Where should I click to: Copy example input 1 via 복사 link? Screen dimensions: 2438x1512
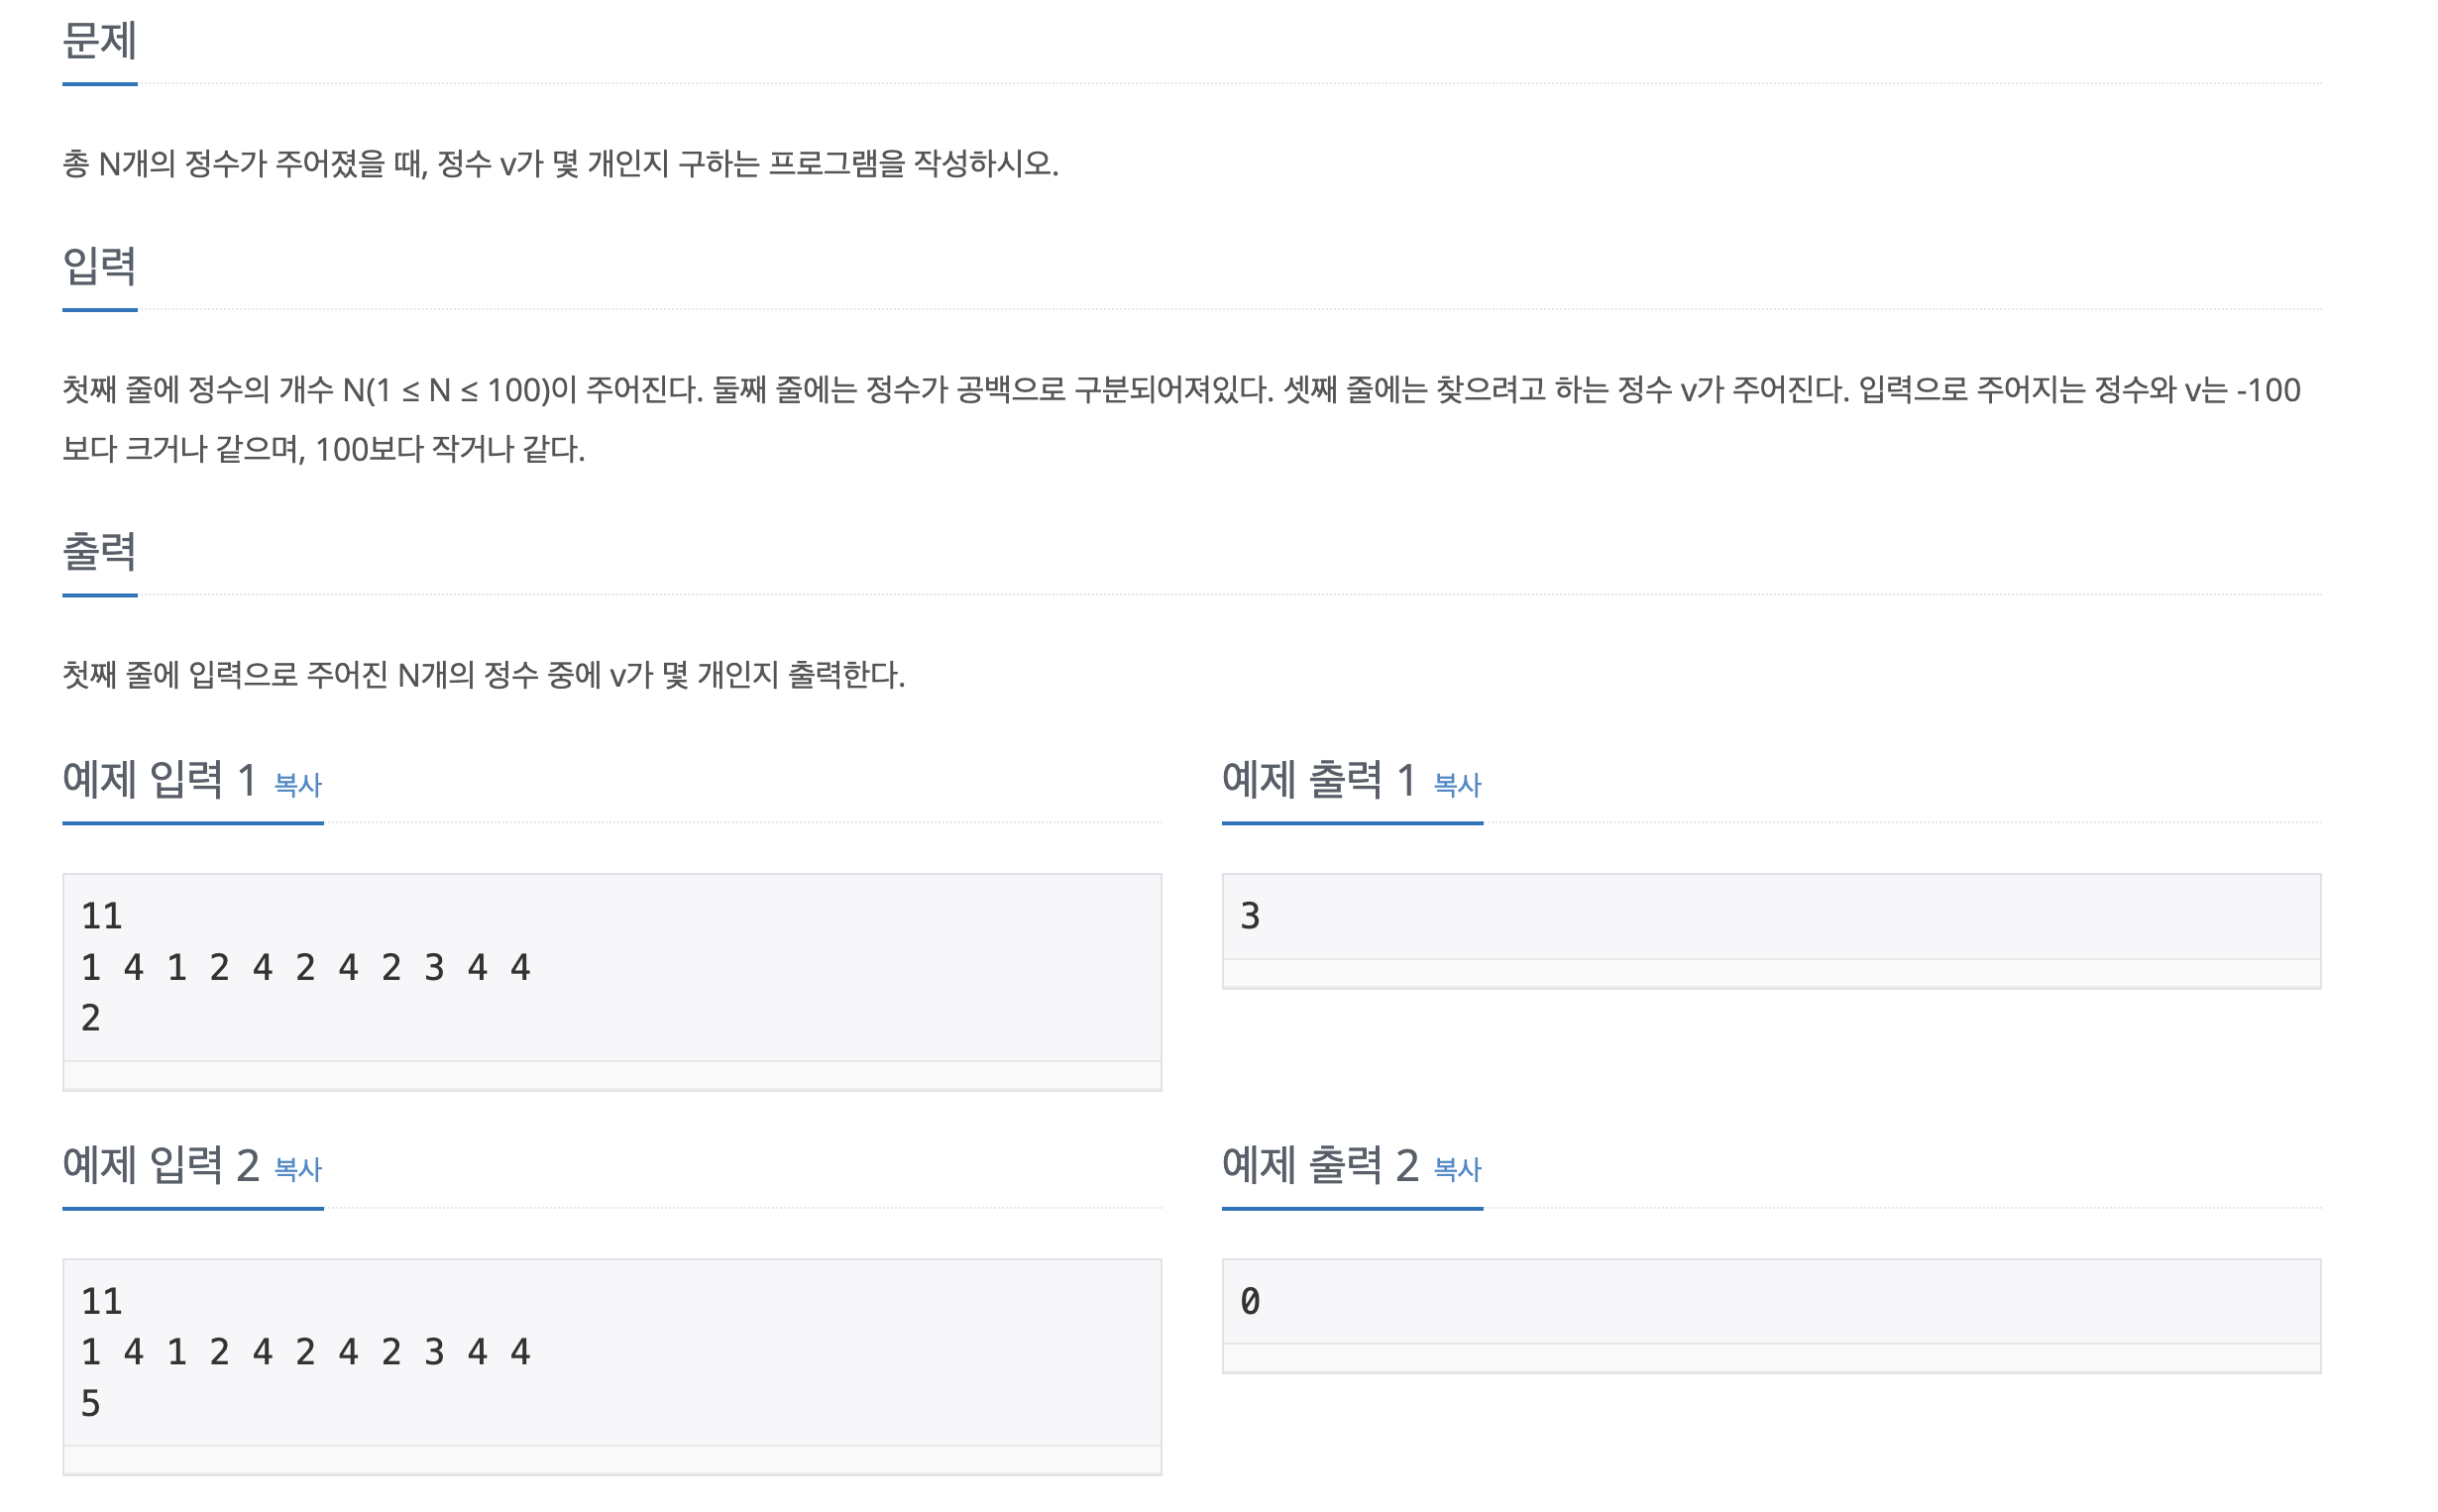298,785
